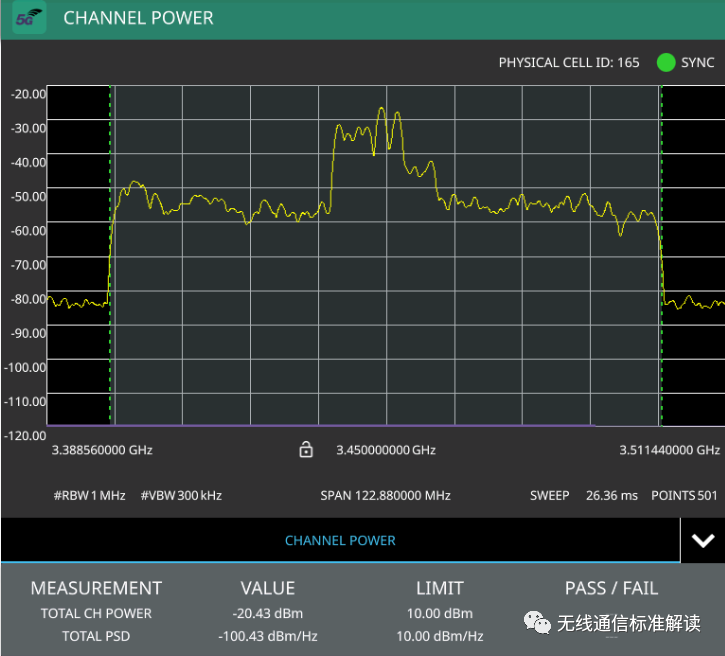Click the 5G logo icon
The image size is (725, 656).
pos(29,18)
